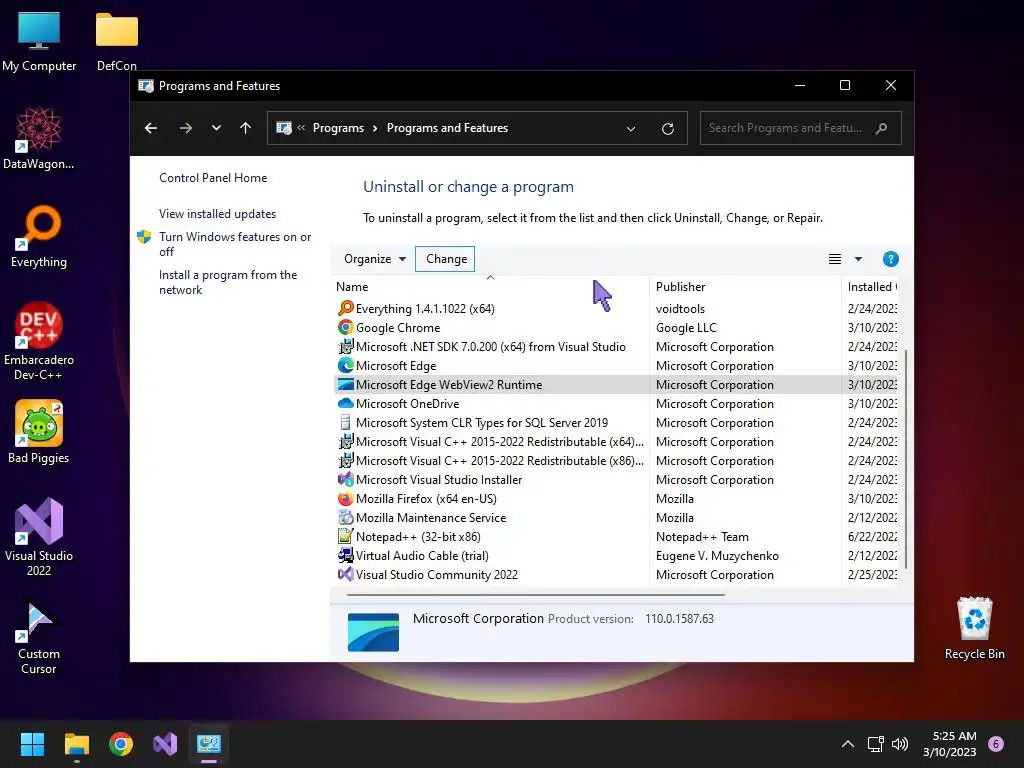Open help with the question mark icon

890,259
